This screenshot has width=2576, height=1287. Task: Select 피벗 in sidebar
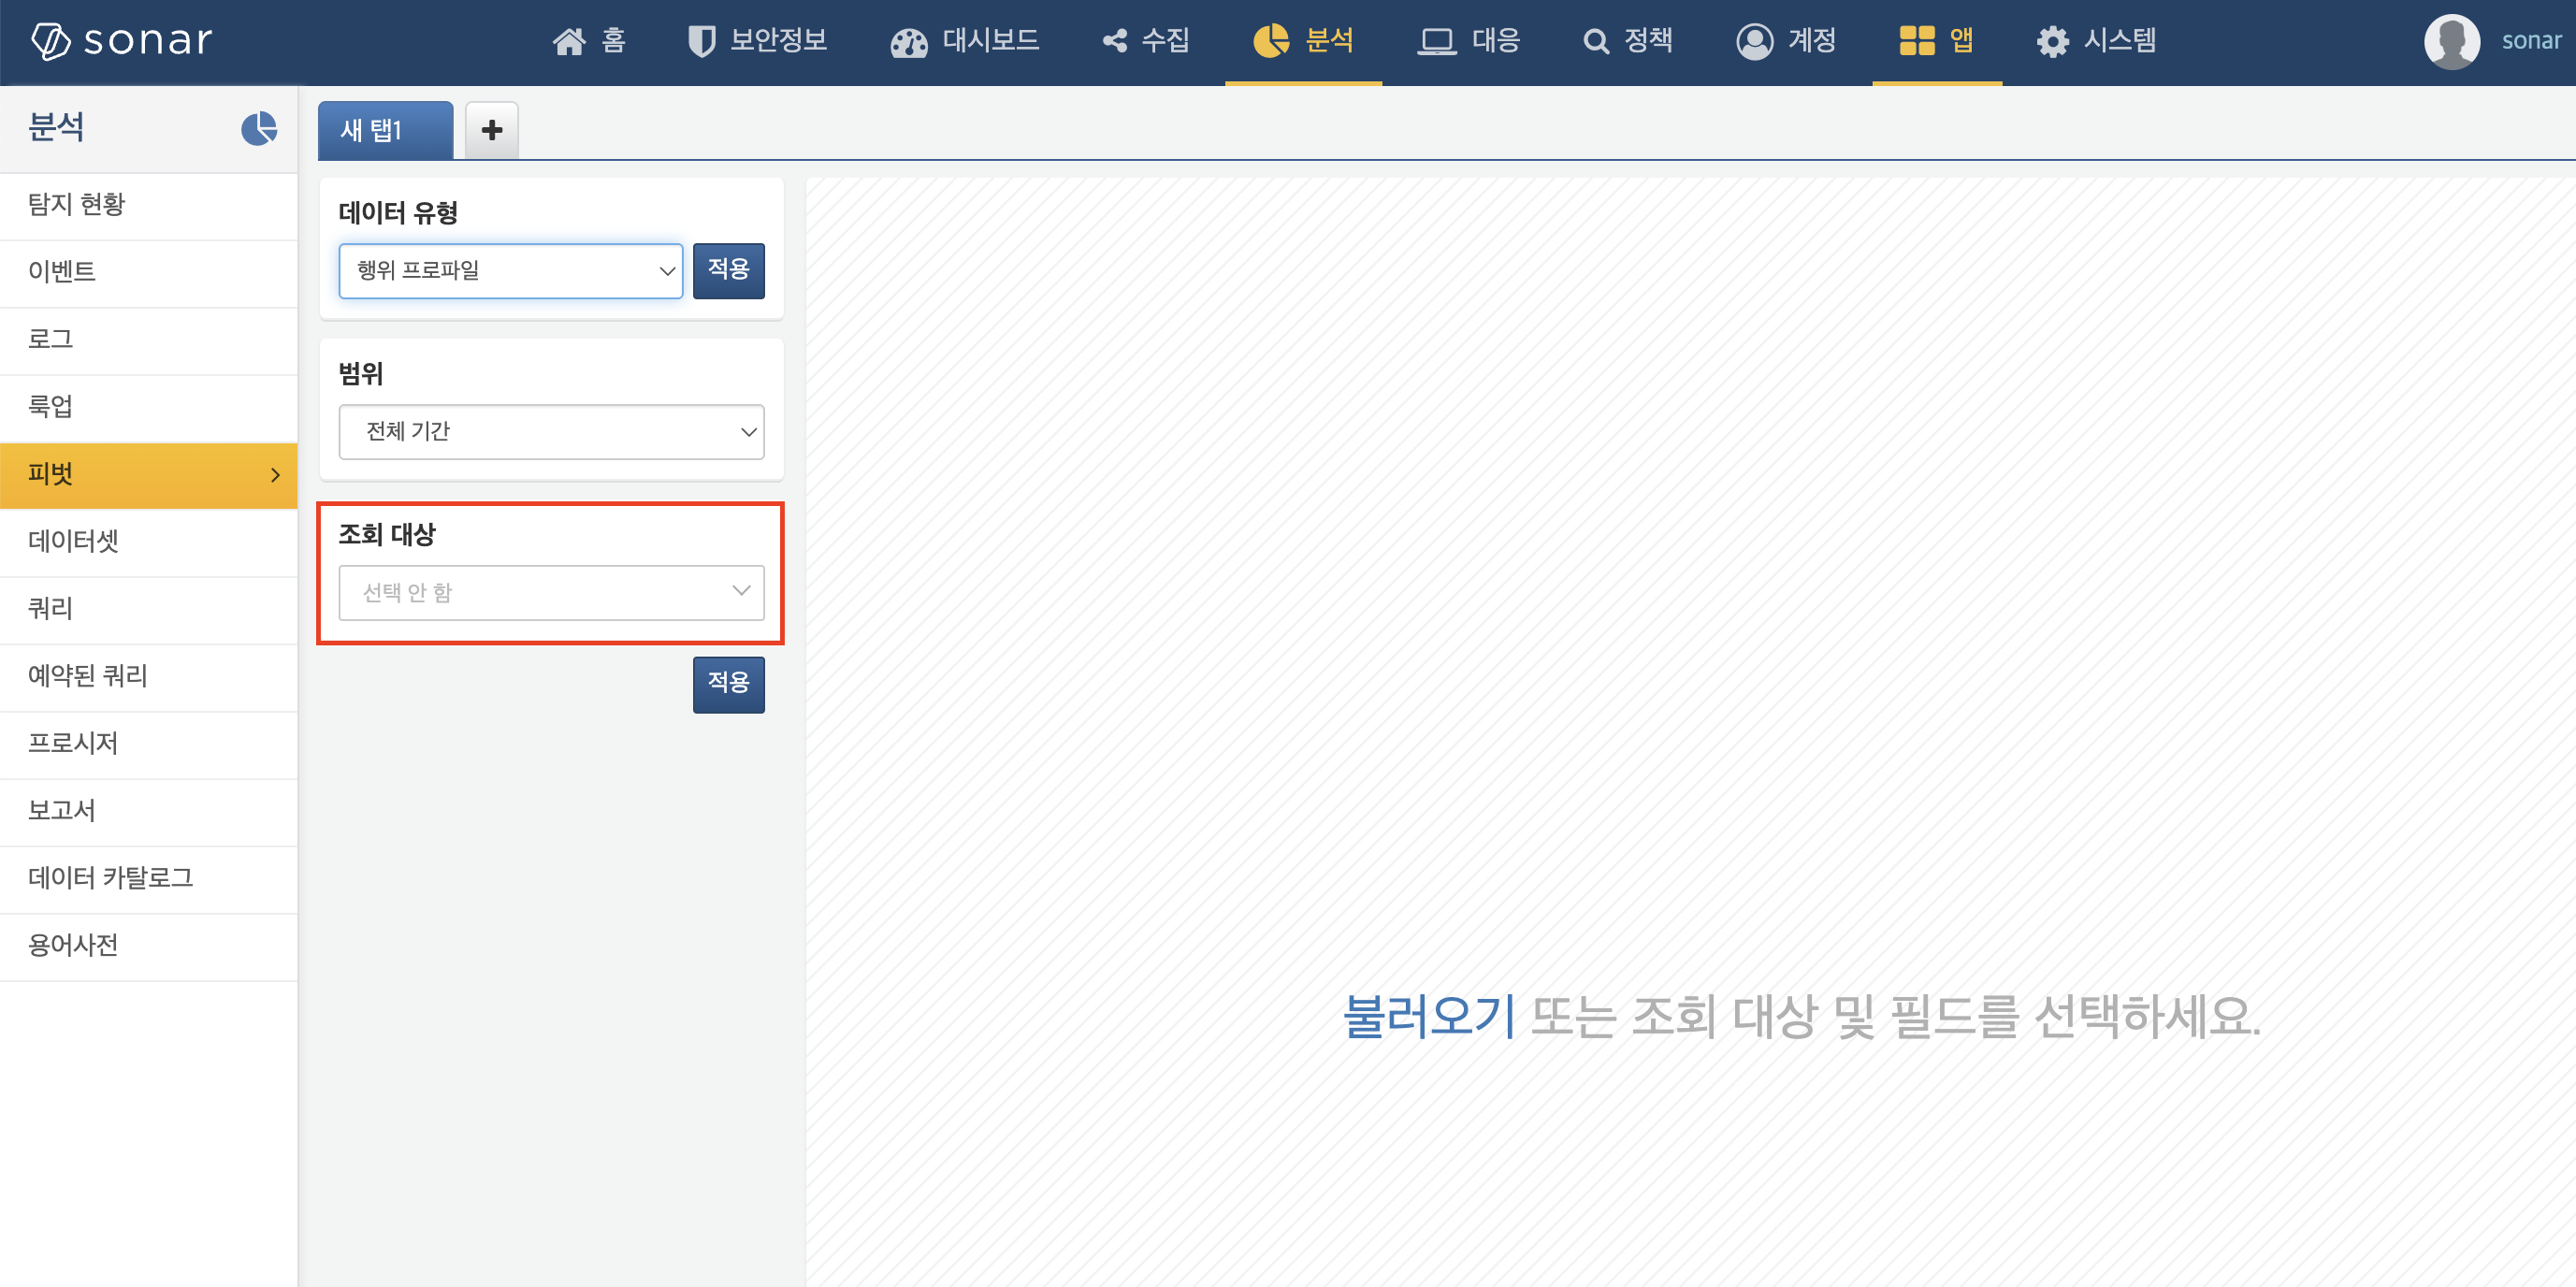click(x=148, y=475)
